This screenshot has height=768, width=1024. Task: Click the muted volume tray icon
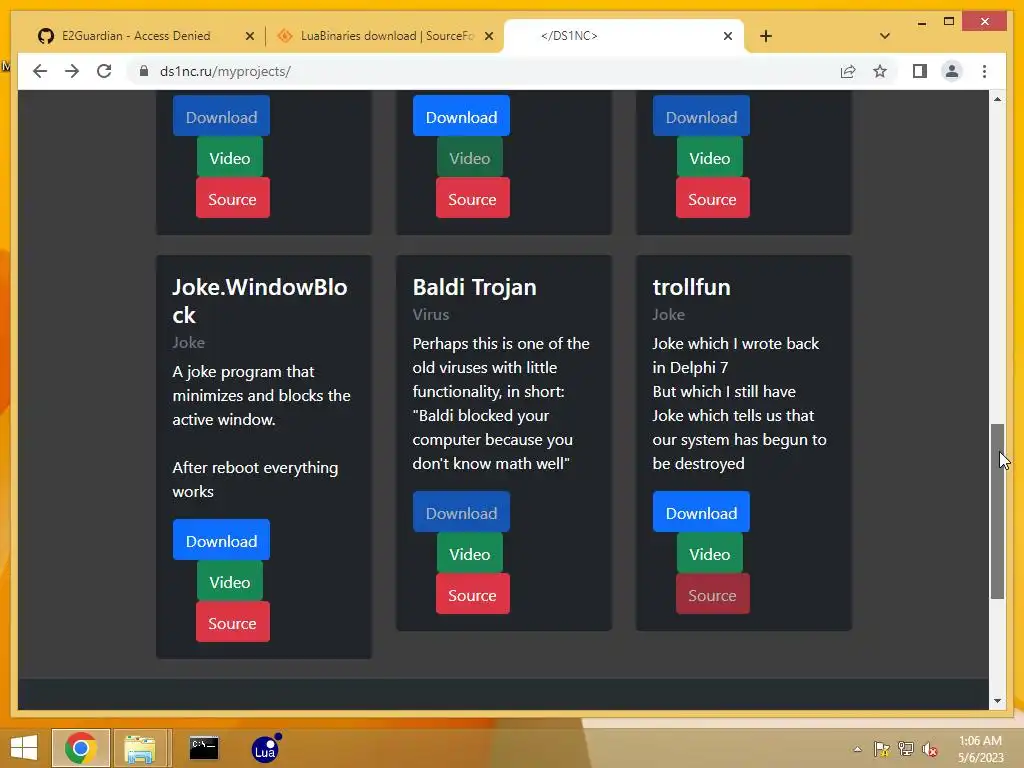(929, 749)
